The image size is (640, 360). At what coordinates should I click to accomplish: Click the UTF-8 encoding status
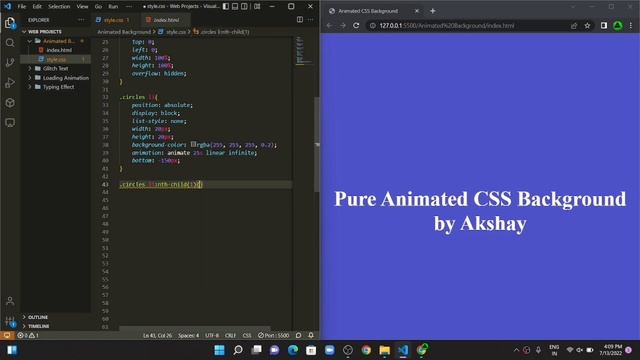coord(212,336)
